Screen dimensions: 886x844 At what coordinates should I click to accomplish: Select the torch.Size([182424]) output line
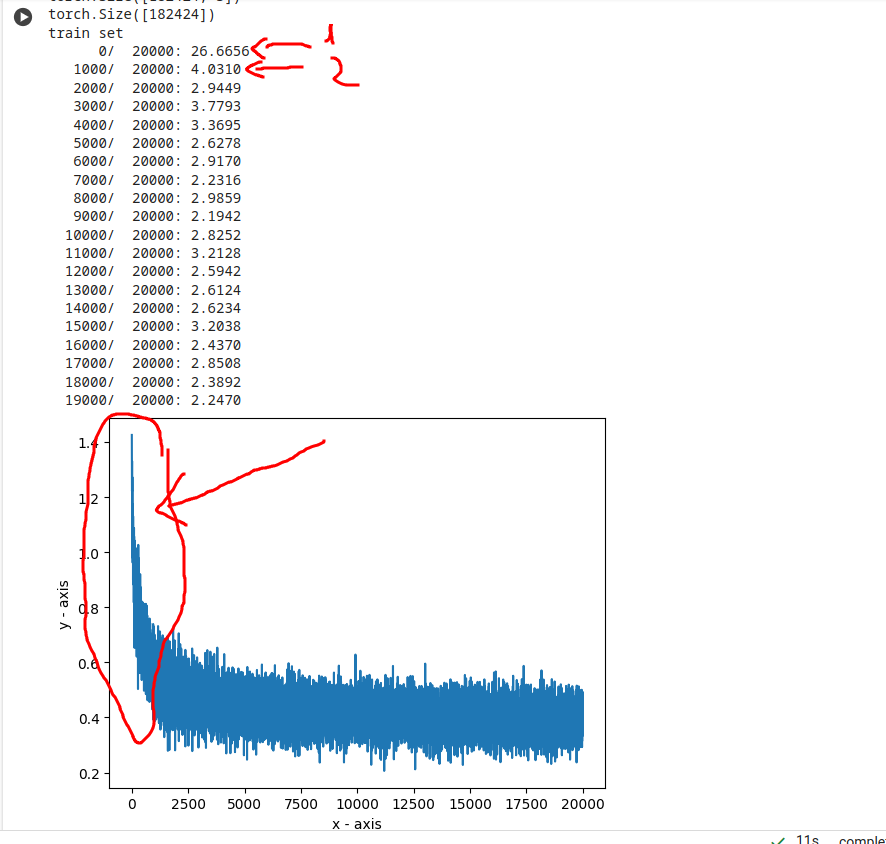[131, 15]
